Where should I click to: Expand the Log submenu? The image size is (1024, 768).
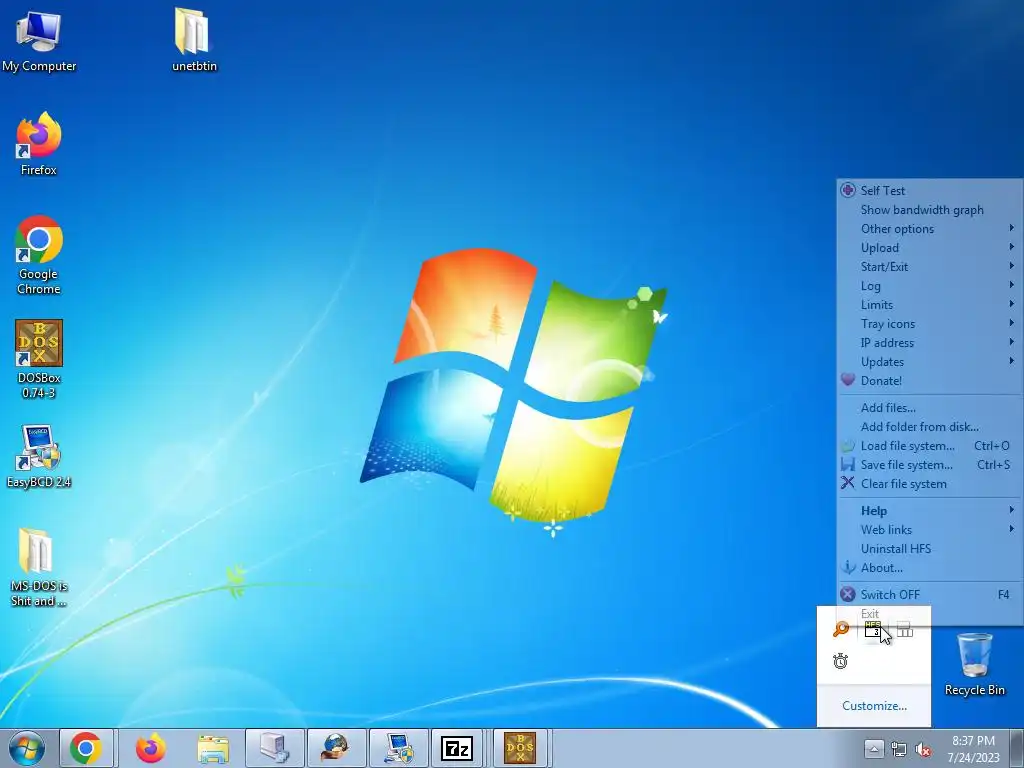[x=929, y=285]
